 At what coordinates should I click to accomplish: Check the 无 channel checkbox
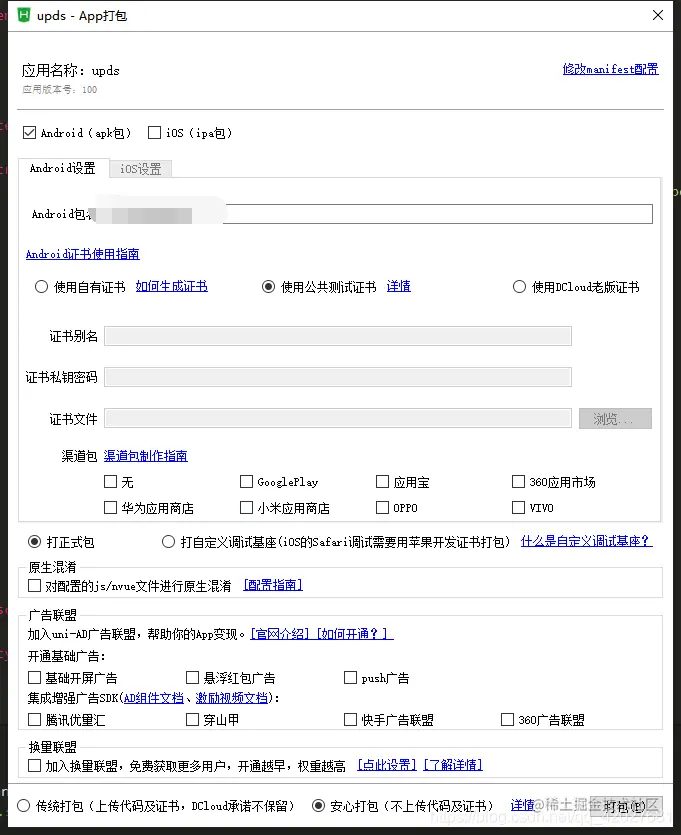[x=110, y=482]
